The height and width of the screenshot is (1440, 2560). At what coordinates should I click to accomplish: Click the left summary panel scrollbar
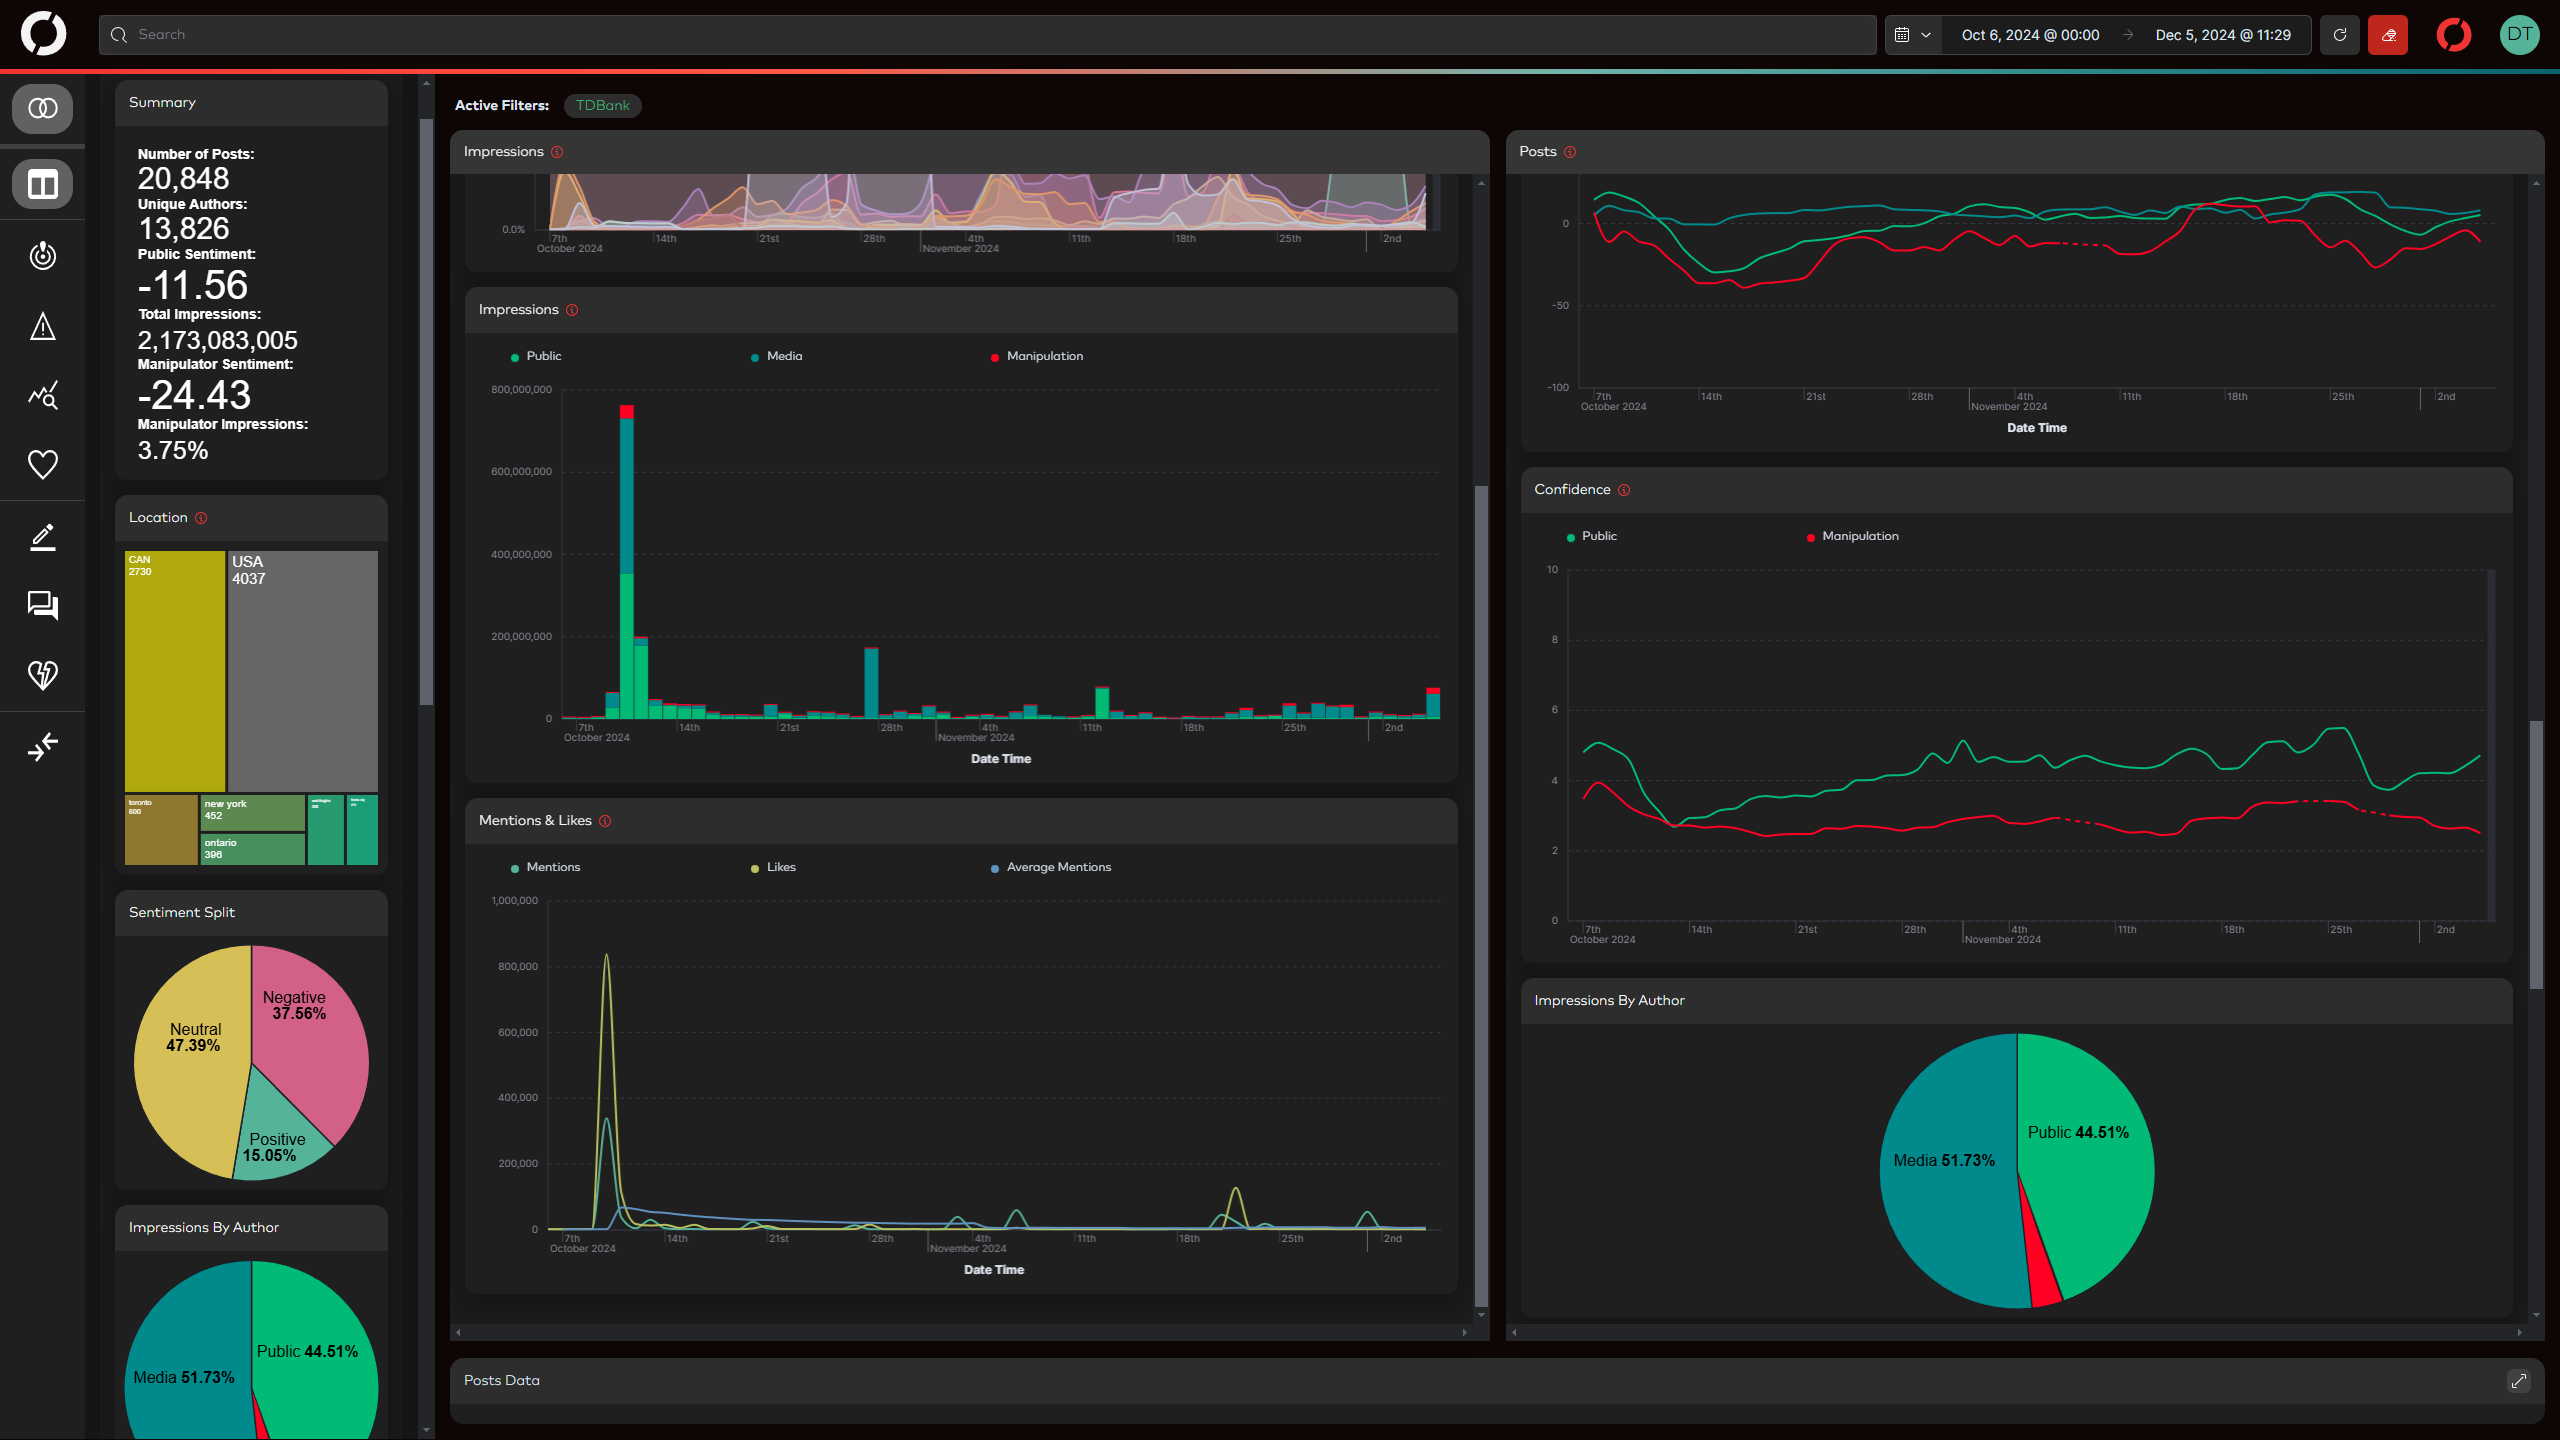click(x=426, y=412)
